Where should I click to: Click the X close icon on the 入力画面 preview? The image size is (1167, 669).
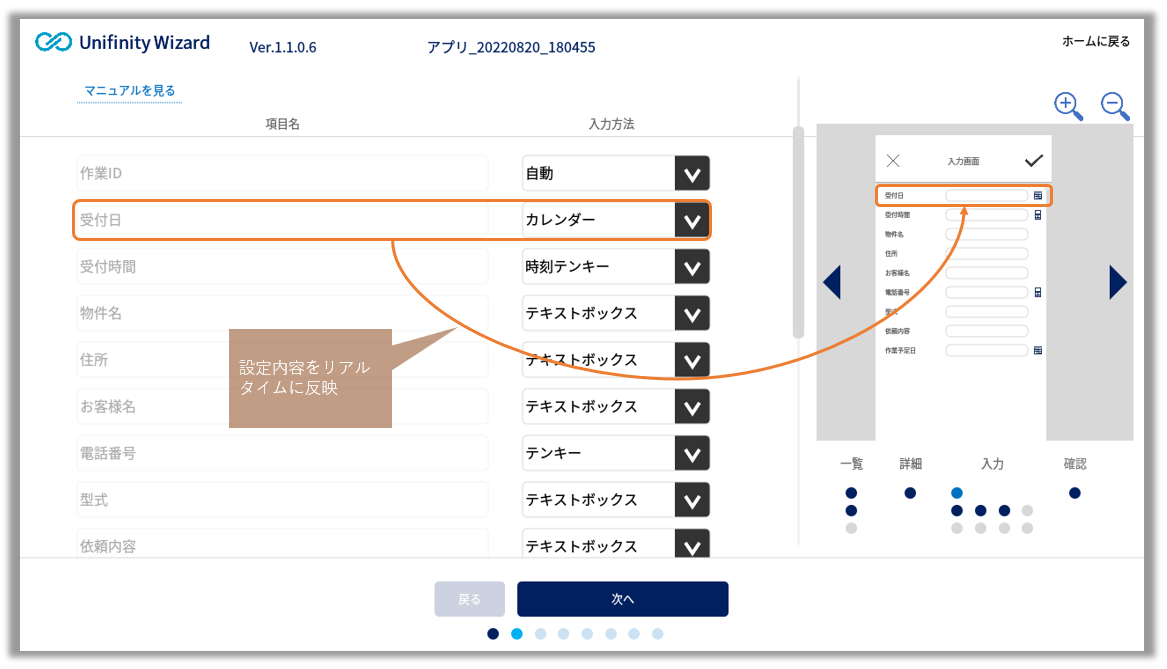pyautogui.click(x=893, y=159)
